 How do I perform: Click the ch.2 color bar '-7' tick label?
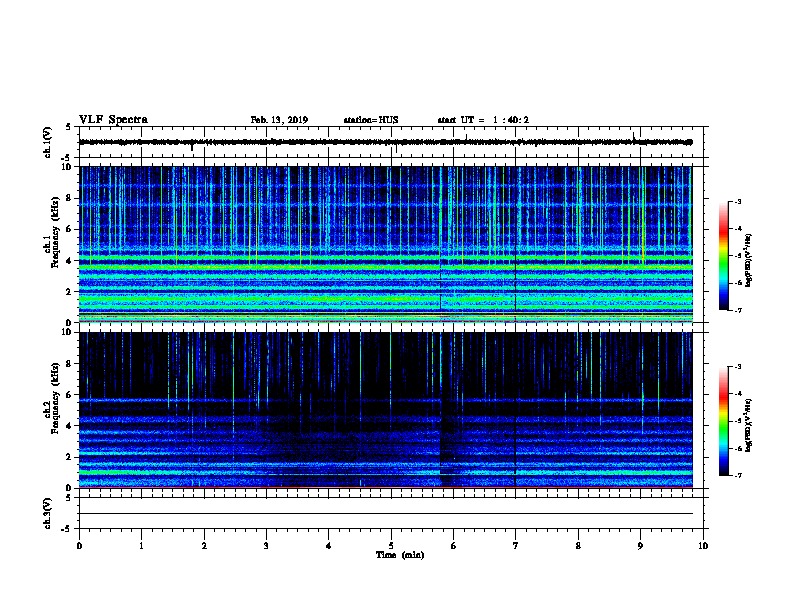738,476
